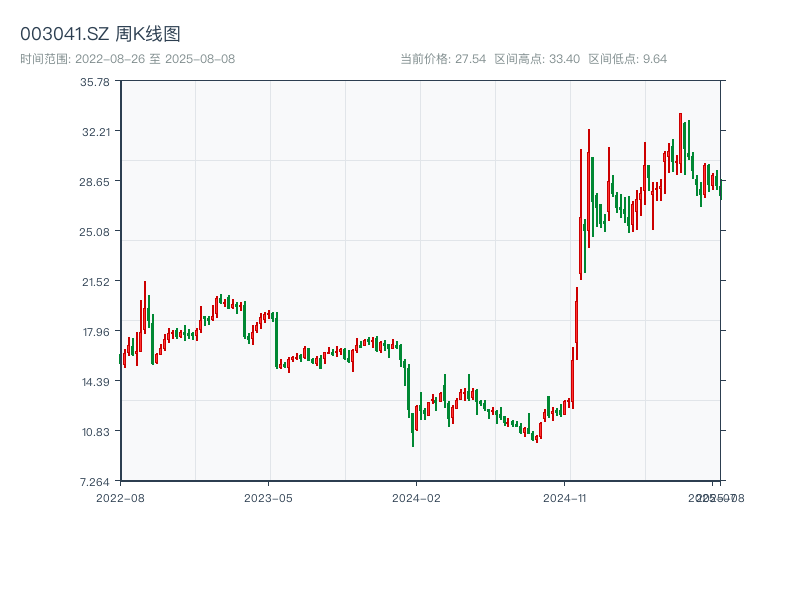The width and height of the screenshot is (800, 600).
Task: Select the 2024-02 x-axis date label
Action: [x=417, y=497]
